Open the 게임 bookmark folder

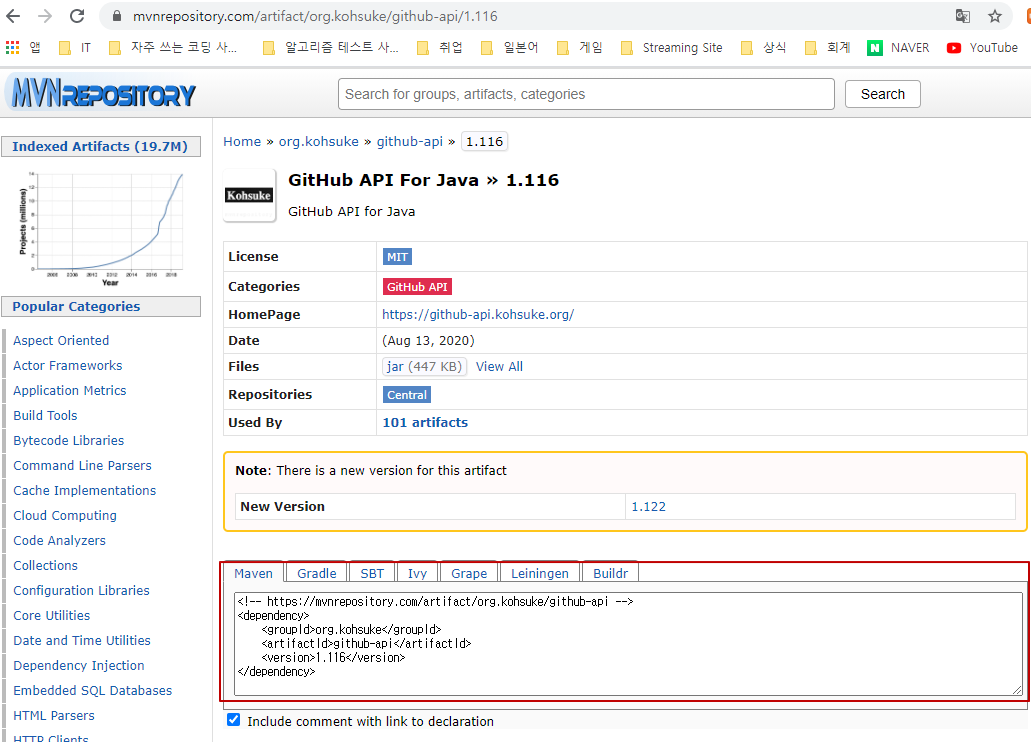click(x=579, y=47)
